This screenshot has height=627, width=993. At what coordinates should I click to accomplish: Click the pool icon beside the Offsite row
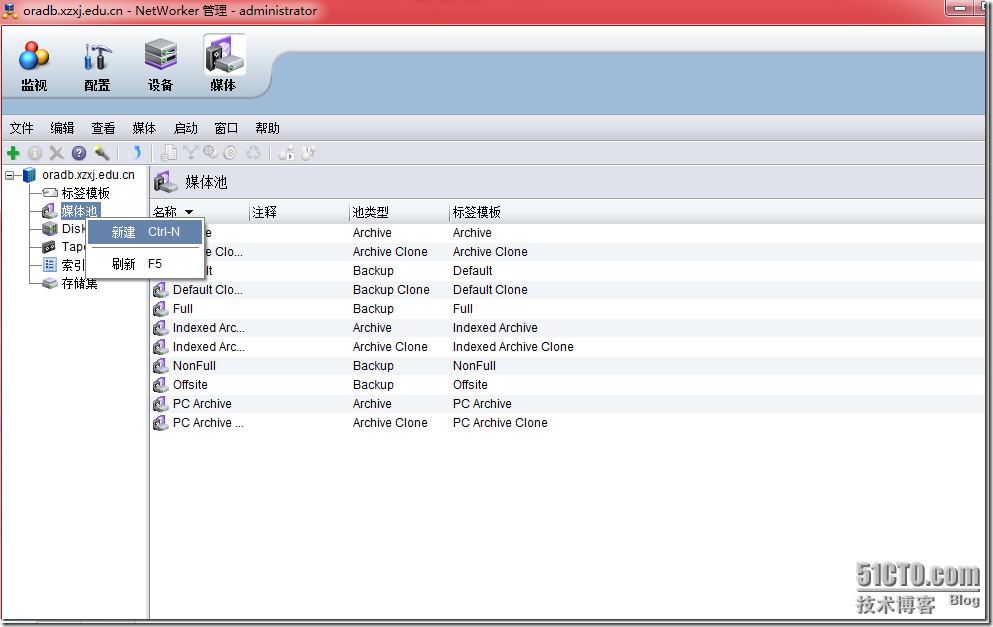point(161,385)
